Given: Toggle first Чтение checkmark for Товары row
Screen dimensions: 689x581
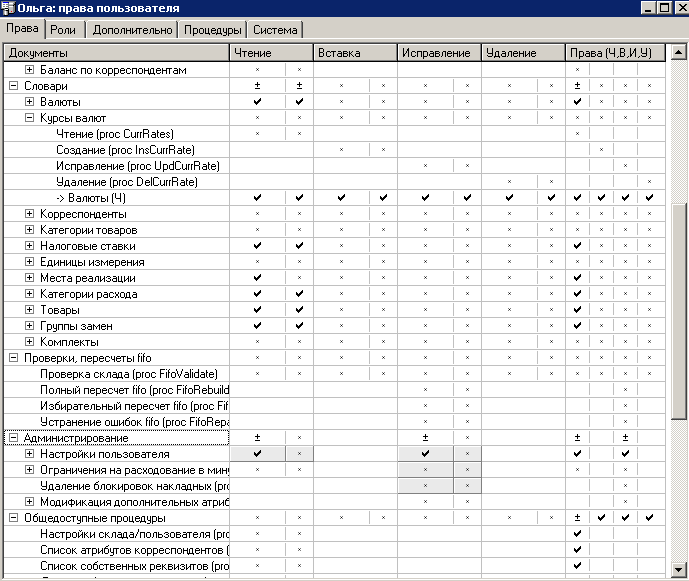Looking at the screenshot, I should pos(258,310).
